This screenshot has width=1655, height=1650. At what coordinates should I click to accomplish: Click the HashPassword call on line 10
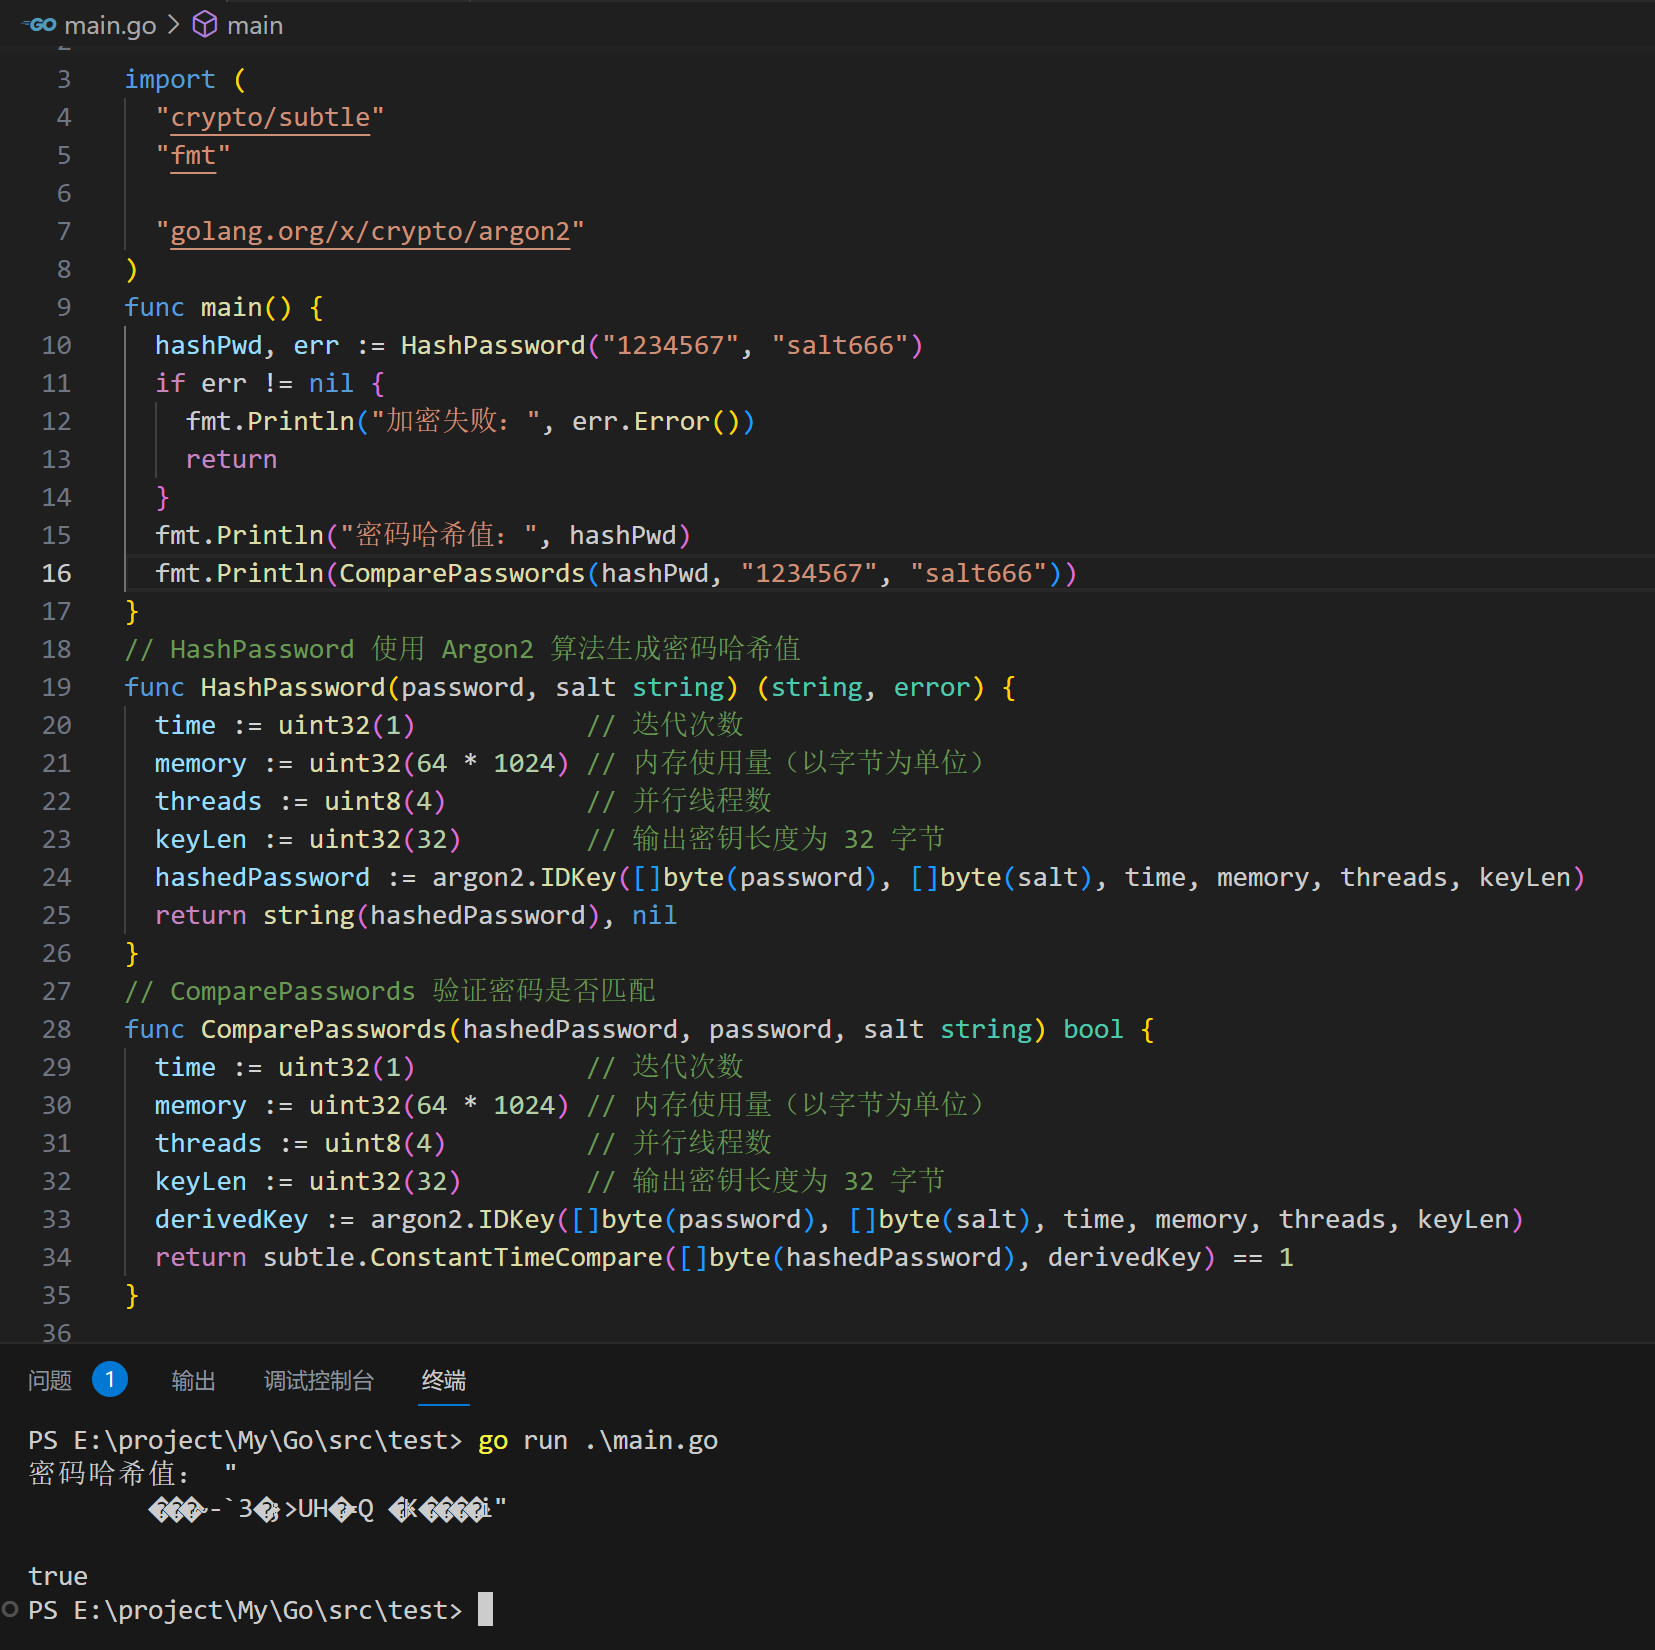(493, 346)
